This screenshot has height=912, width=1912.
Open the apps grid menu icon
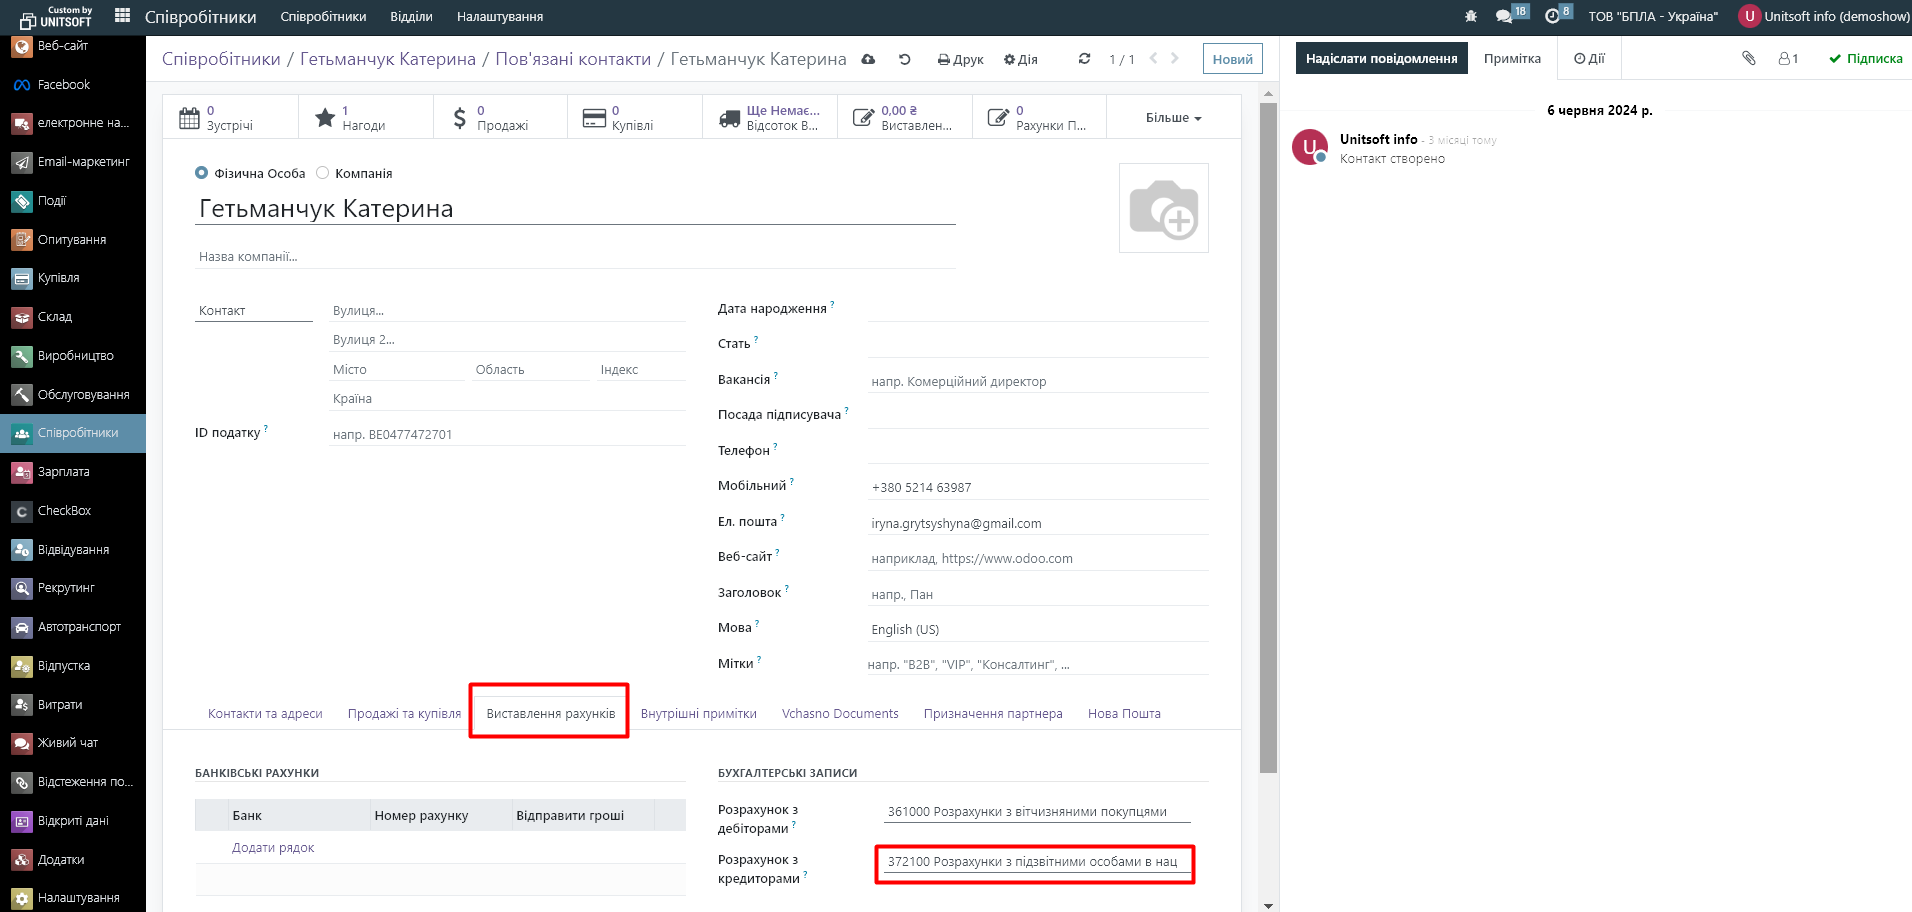coord(123,15)
